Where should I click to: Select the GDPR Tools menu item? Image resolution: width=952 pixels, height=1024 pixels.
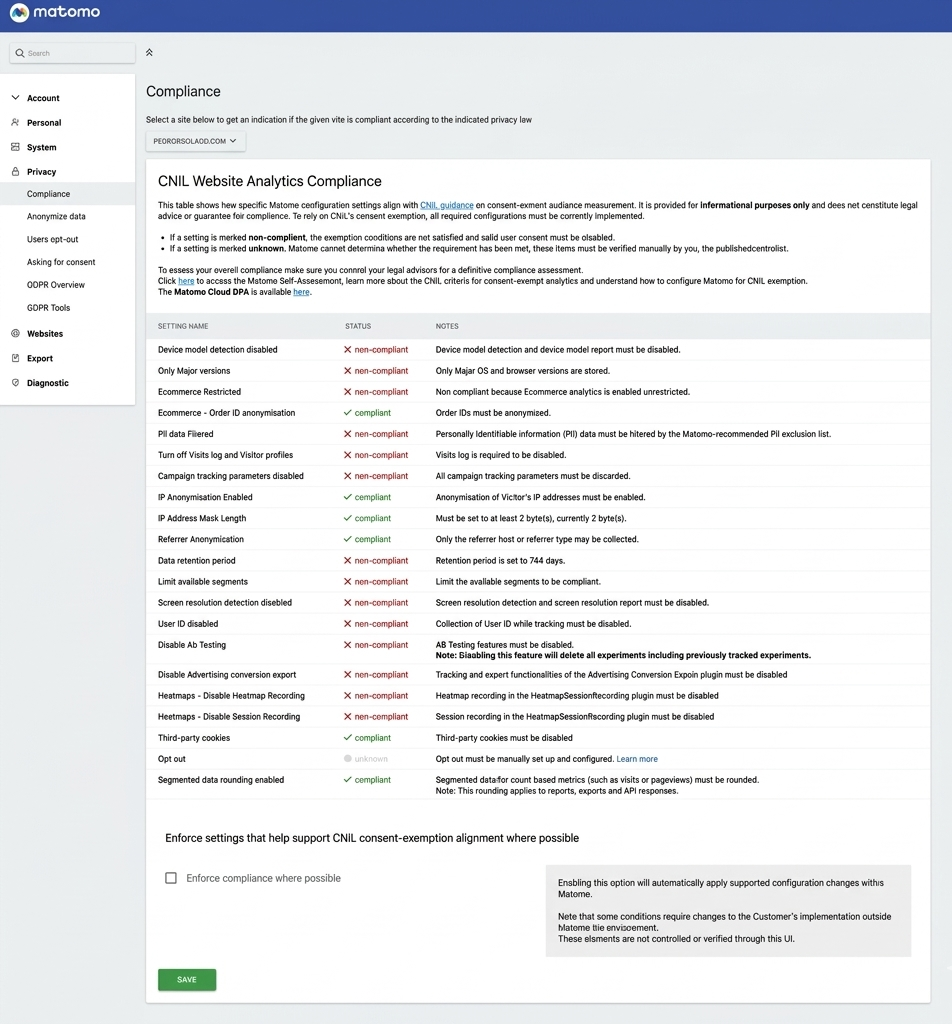pyautogui.click(x=48, y=308)
